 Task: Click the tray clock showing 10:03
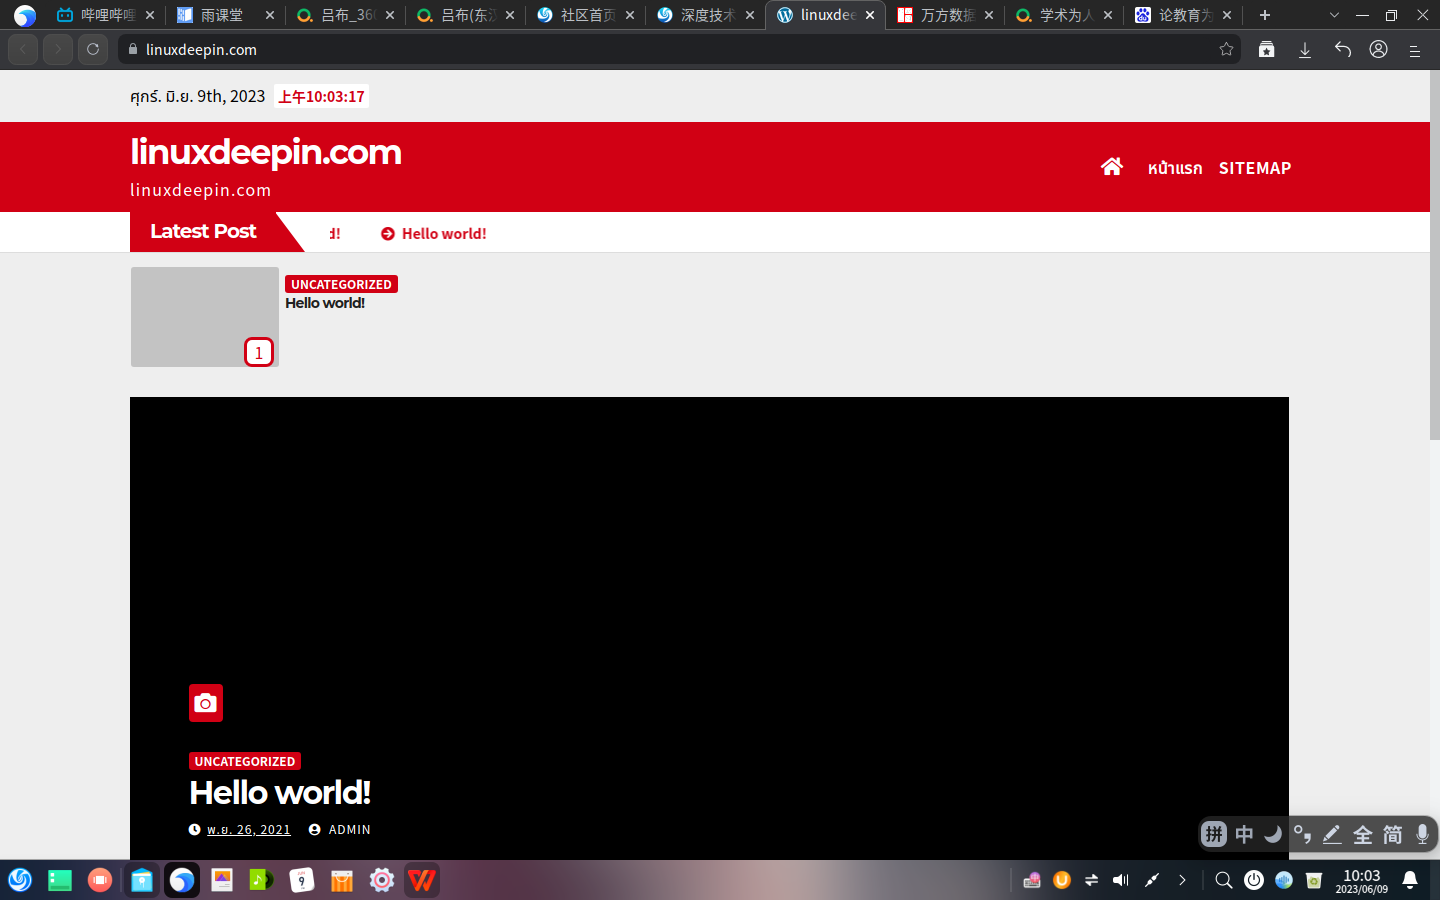(1362, 881)
